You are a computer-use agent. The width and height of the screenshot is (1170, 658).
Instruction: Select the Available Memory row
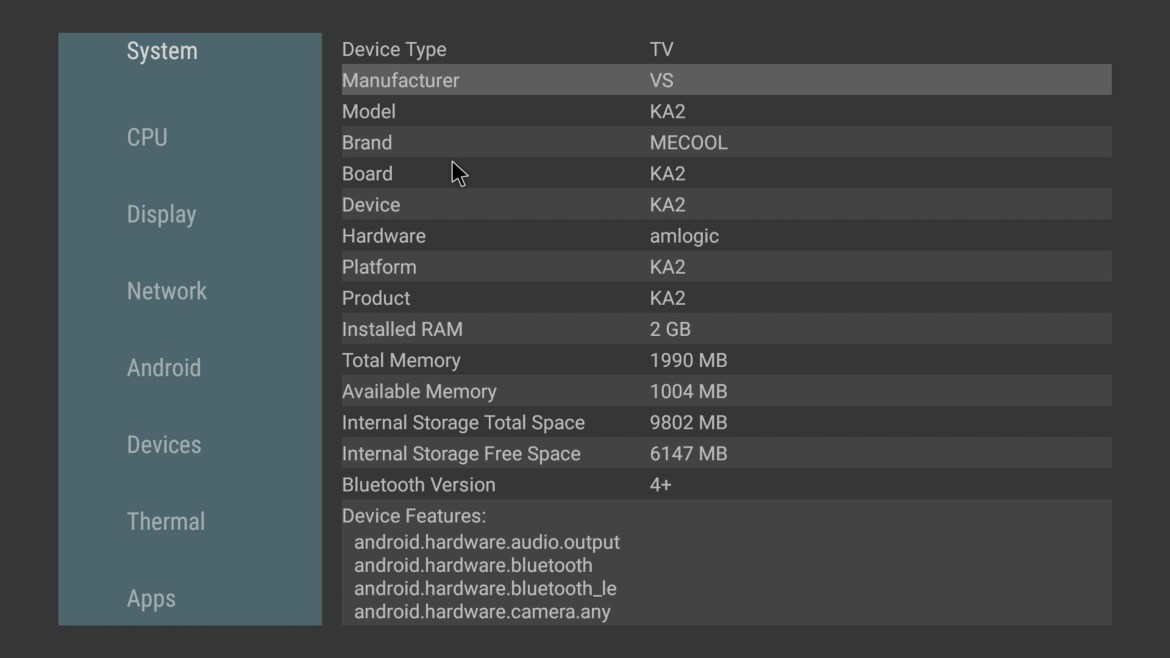pos(726,391)
